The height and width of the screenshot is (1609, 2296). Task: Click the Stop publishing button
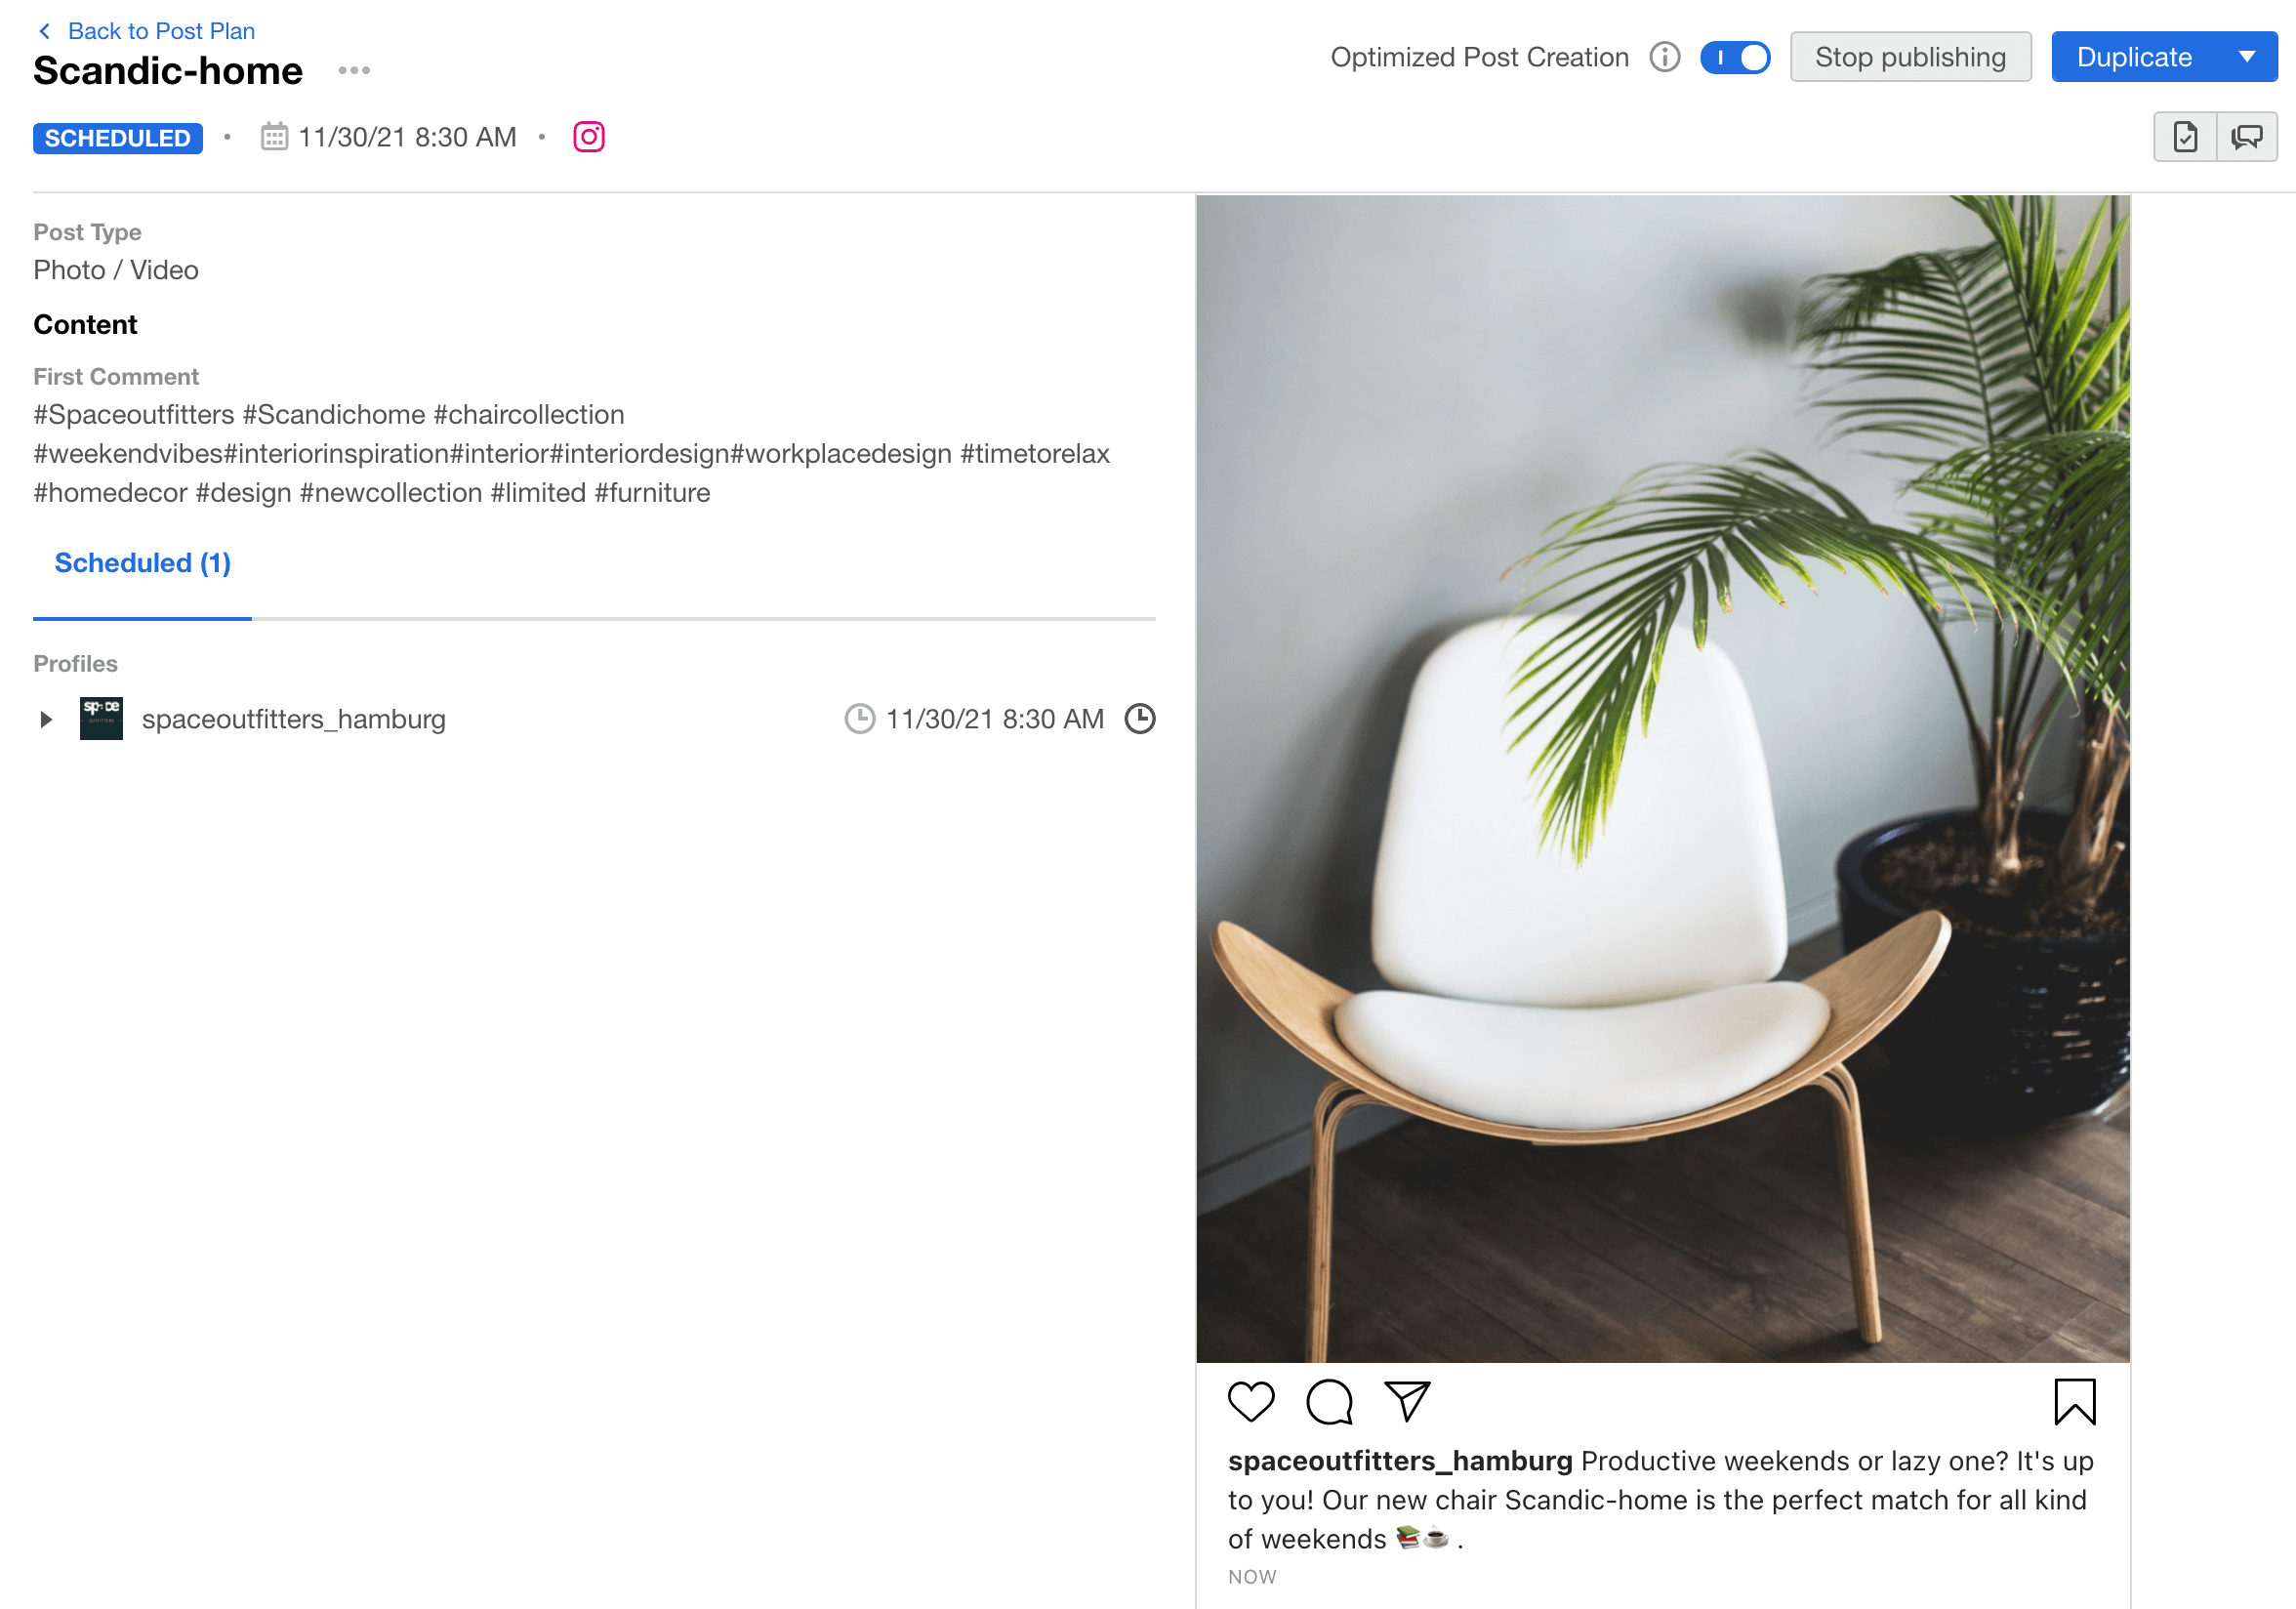click(x=1910, y=57)
